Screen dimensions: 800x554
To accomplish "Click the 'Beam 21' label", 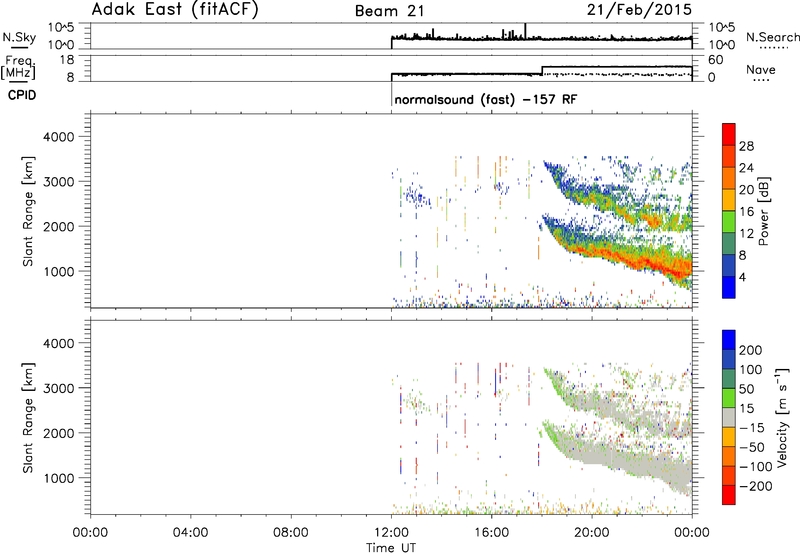I will pos(390,11).
